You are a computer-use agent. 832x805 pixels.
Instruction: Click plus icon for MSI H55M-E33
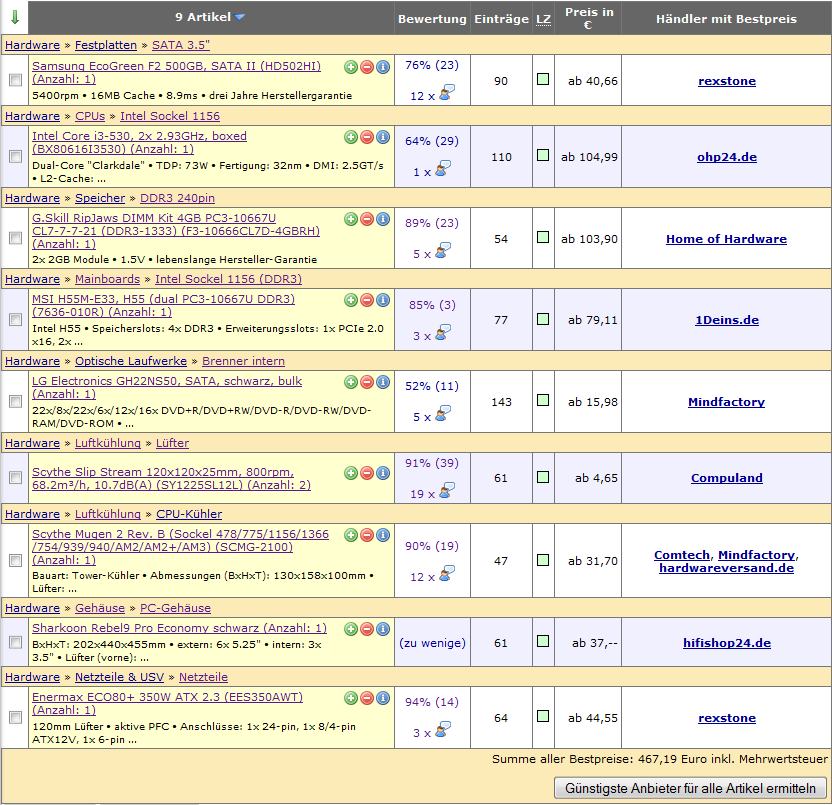pos(351,300)
